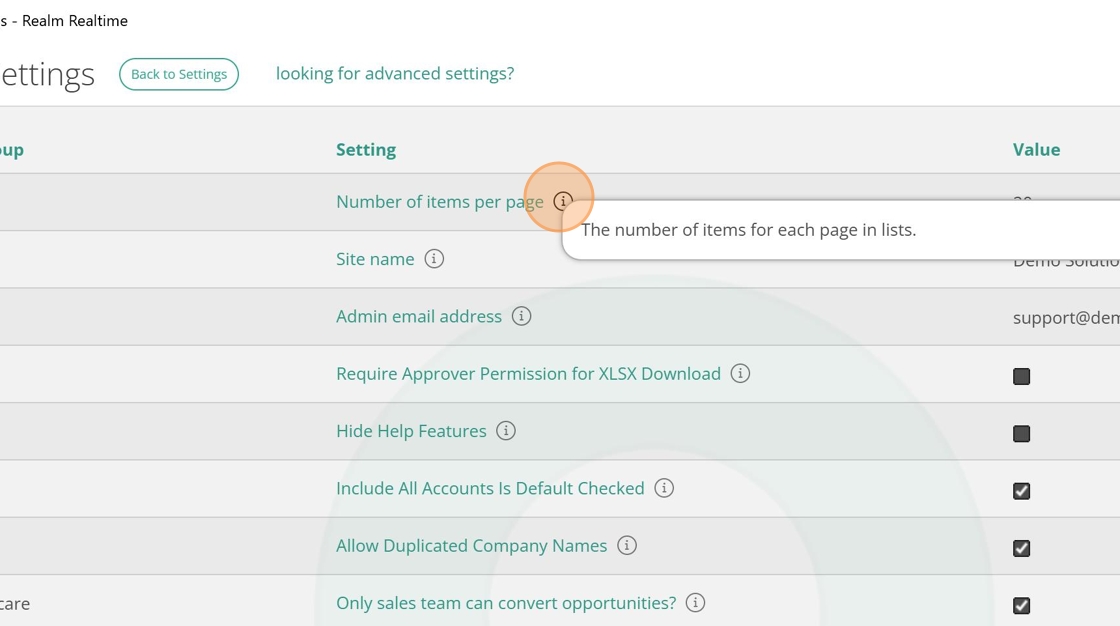Open the Site name setting link

coord(375,259)
